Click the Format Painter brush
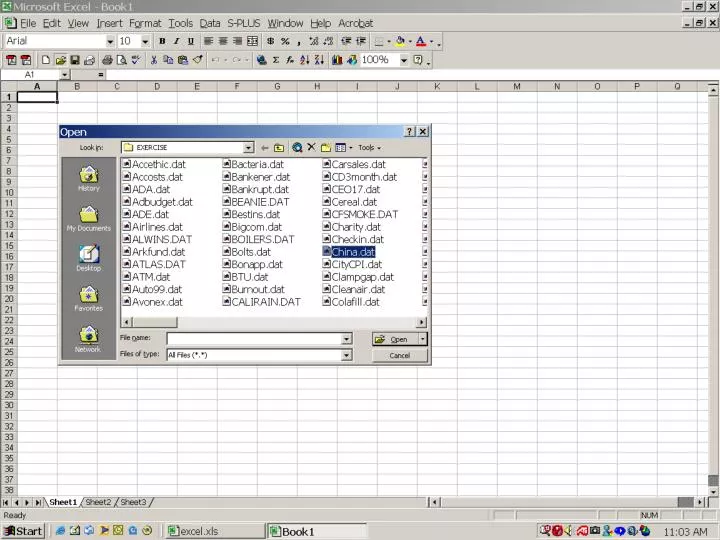The height and width of the screenshot is (540, 720). pos(197,60)
